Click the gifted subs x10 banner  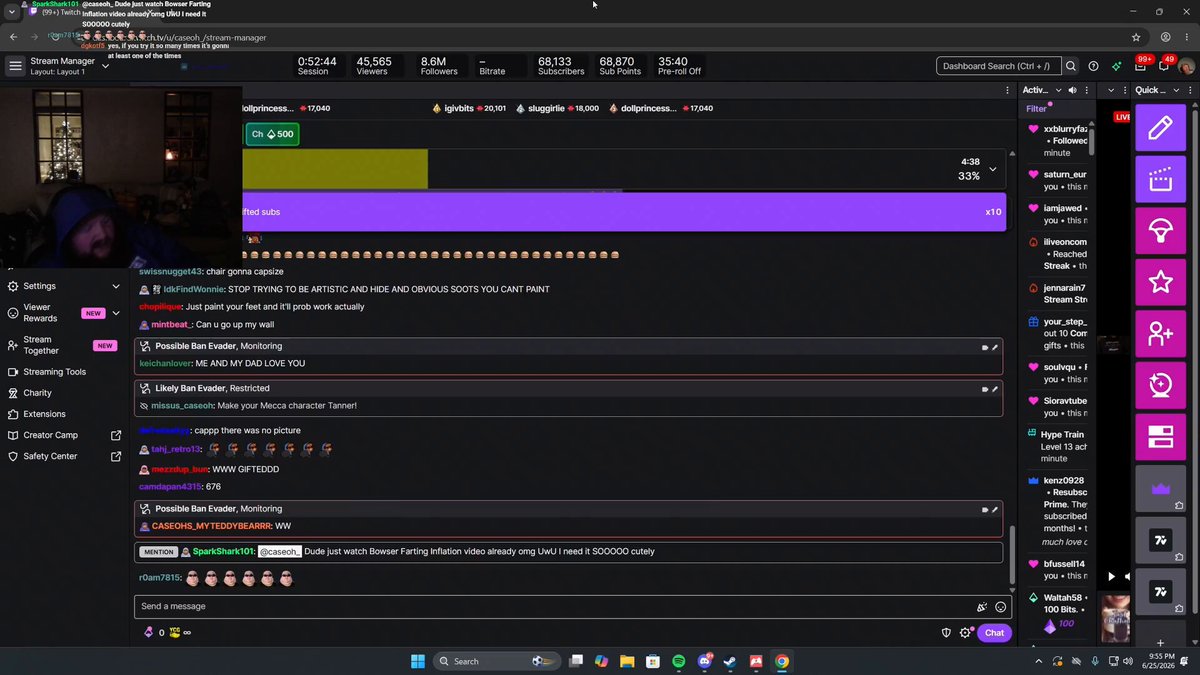625,212
